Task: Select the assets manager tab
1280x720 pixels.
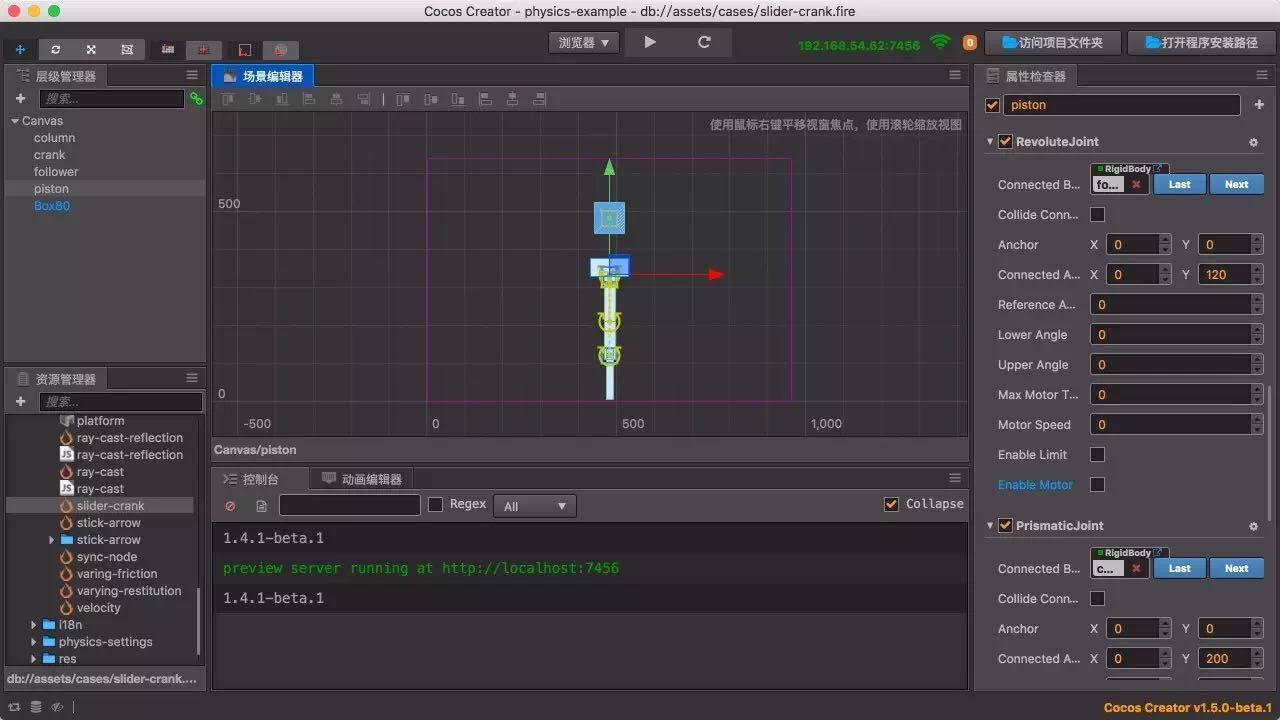Action: [x=56, y=379]
